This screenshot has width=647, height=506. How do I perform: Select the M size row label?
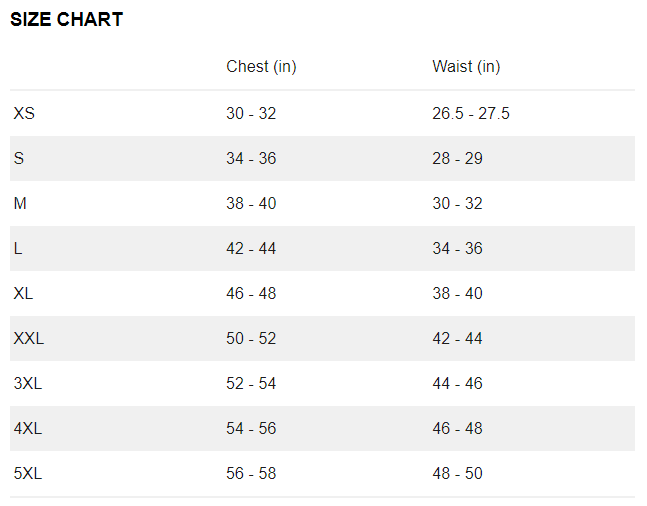20,203
